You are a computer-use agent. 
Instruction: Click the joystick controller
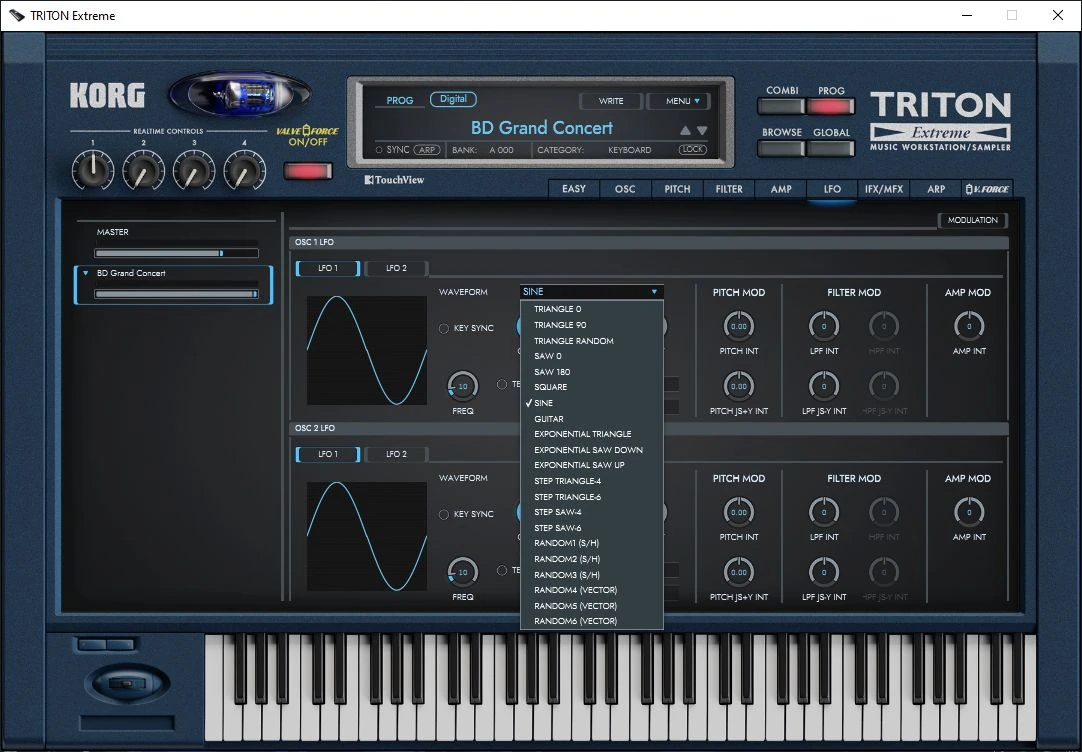click(x=127, y=683)
